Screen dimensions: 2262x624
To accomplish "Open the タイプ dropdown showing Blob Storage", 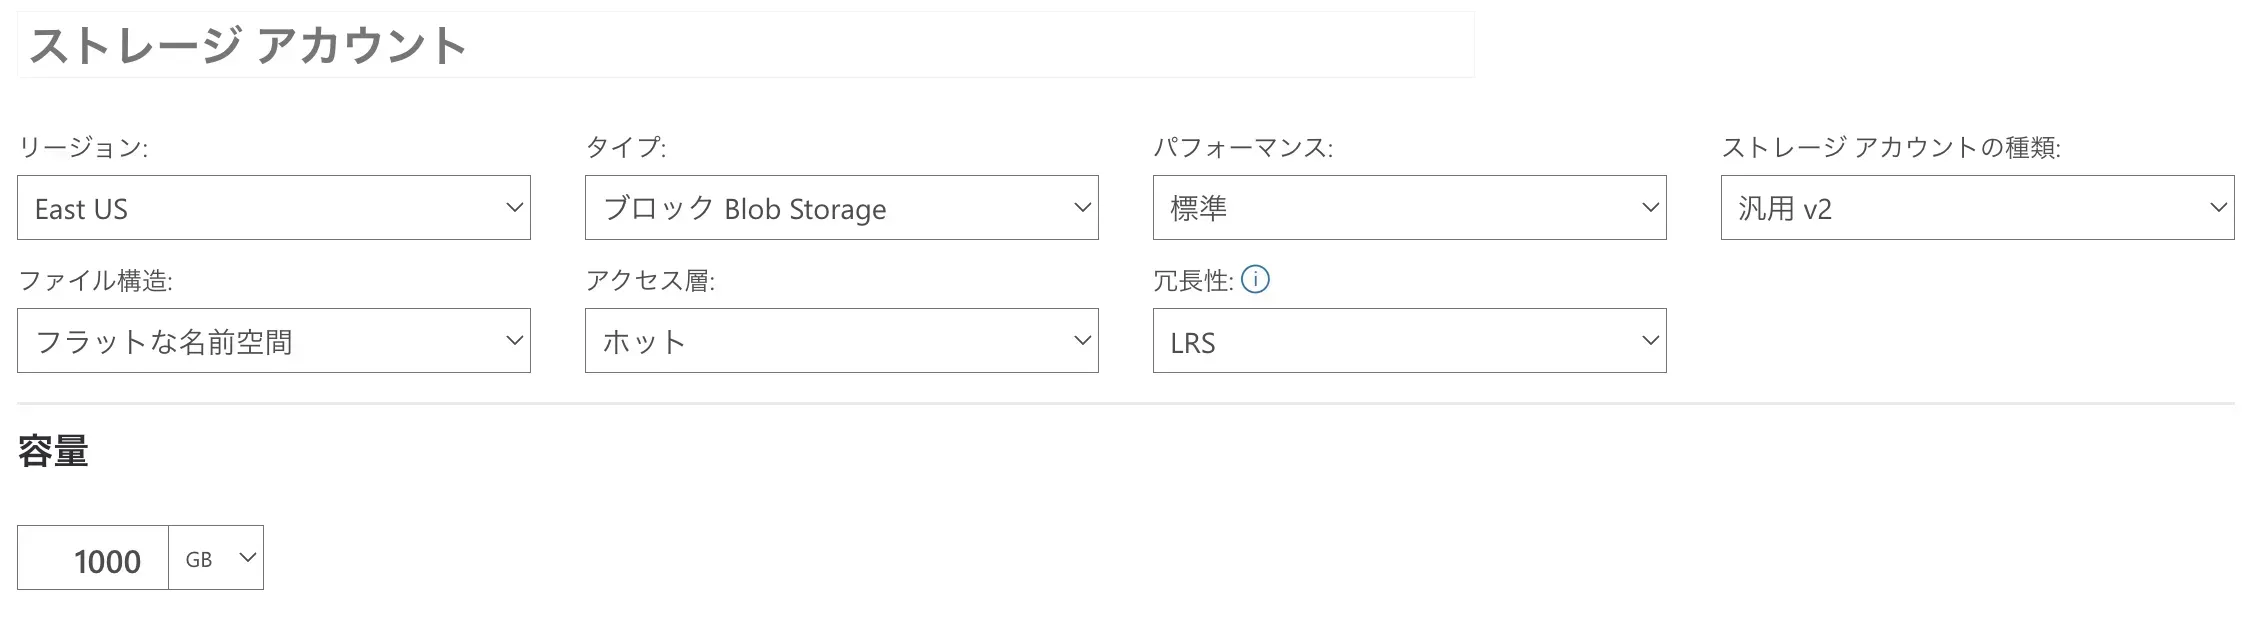I will (841, 208).
